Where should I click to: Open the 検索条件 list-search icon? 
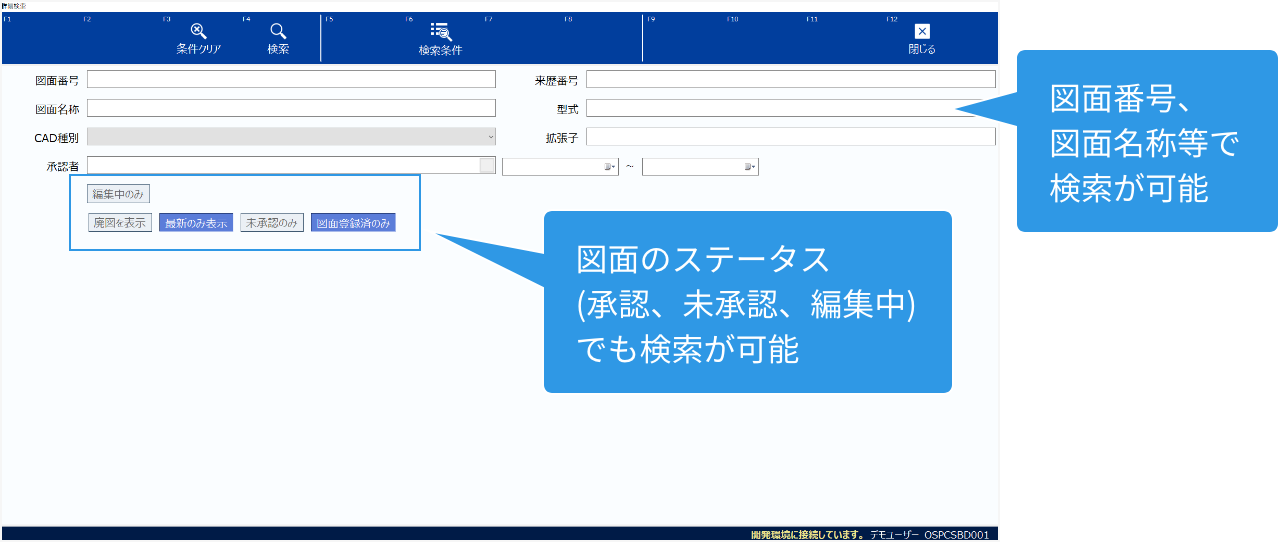click(440, 31)
